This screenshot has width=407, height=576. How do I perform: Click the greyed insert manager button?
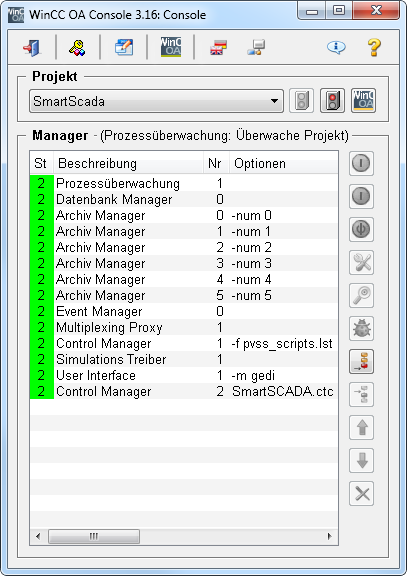361,395
